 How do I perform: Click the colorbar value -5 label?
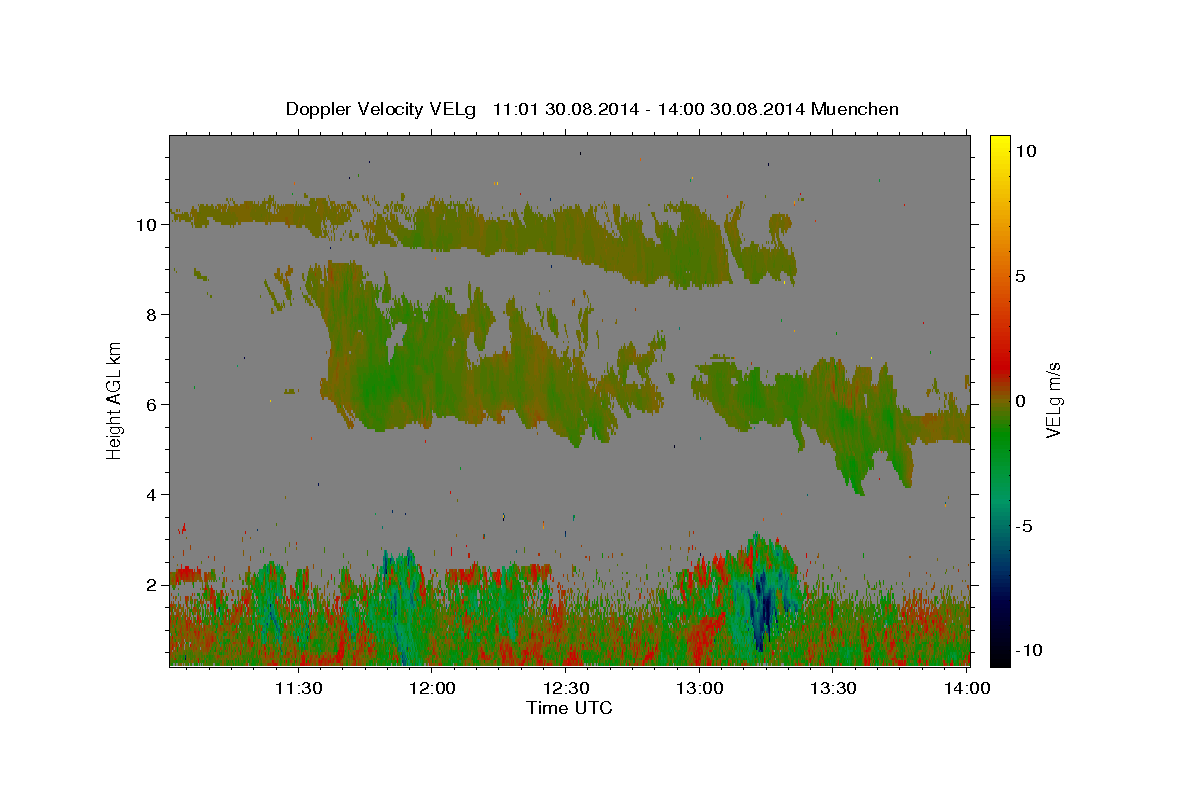click(1024, 526)
